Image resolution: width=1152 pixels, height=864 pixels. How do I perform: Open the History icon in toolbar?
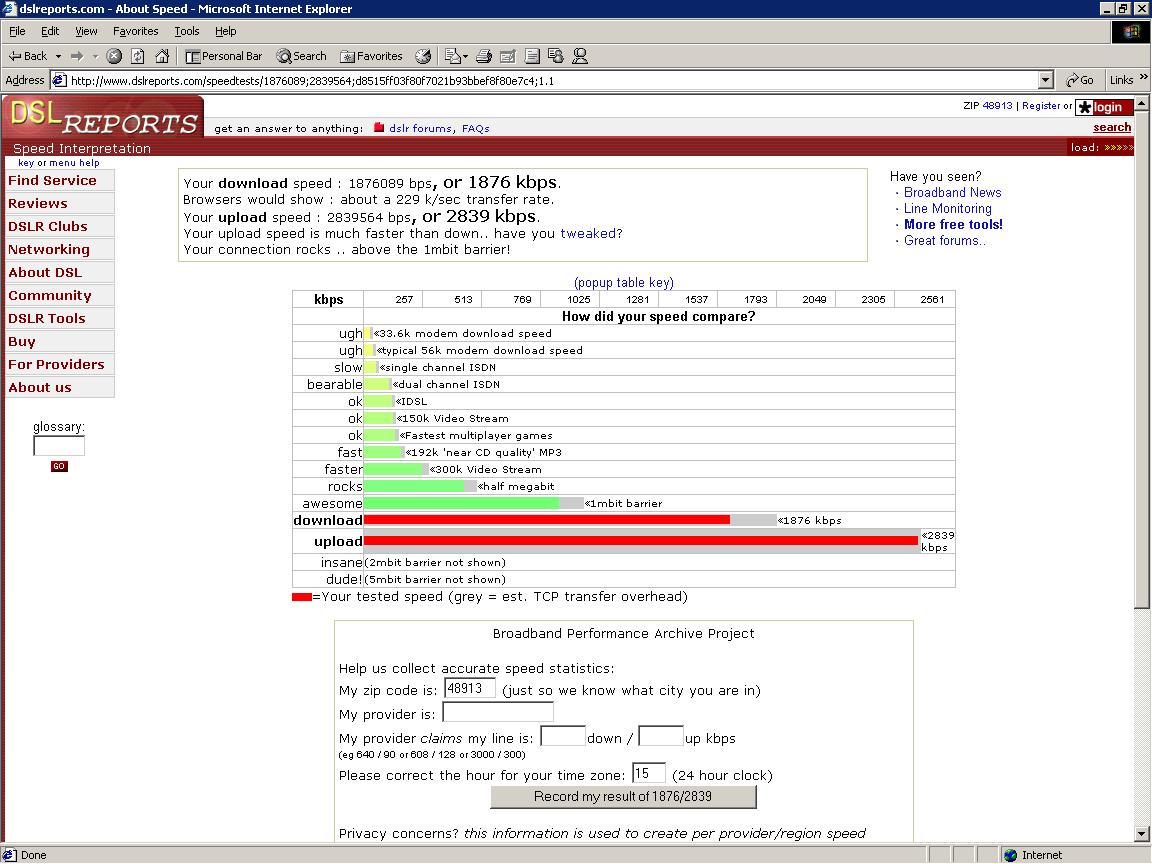(x=423, y=57)
